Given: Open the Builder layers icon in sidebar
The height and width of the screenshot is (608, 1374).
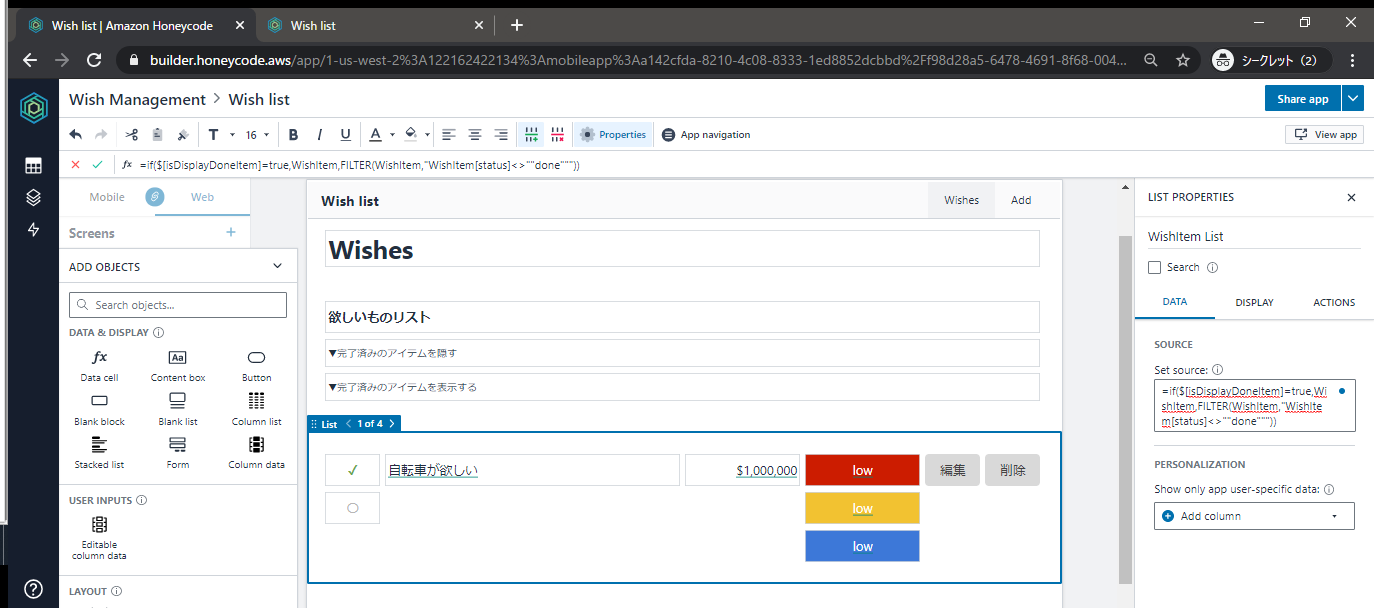Looking at the screenshot, I should pos(33,198).
